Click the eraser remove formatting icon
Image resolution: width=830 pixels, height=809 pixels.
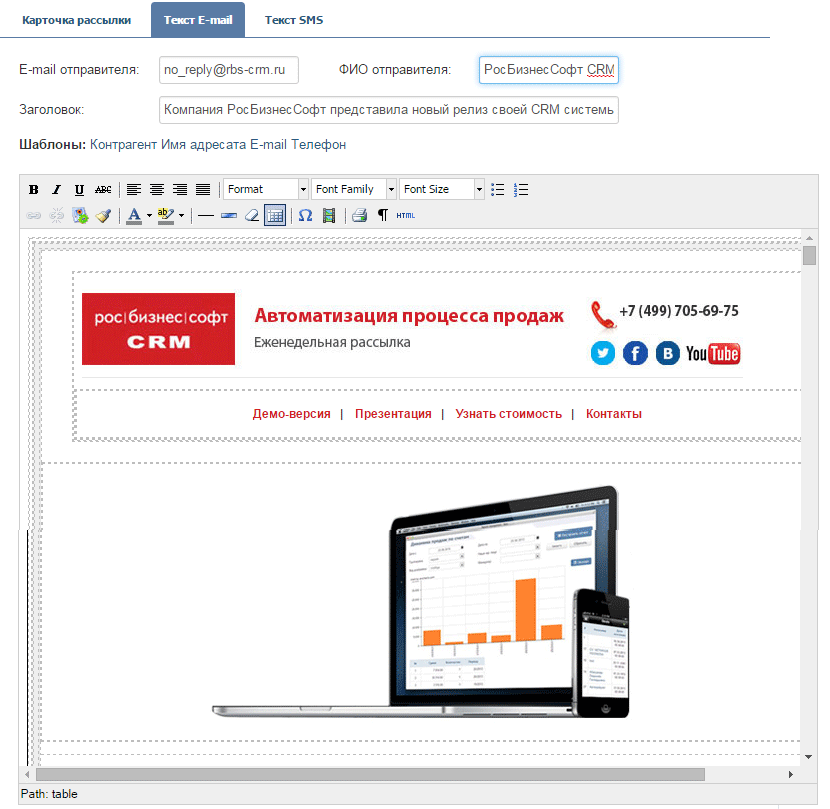pos(252,215)
